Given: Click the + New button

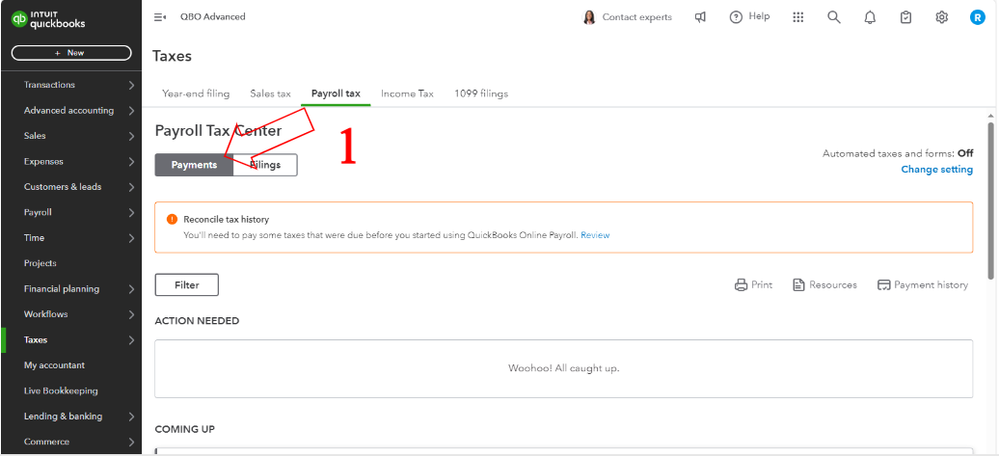Looking at the screenshot, I should (x=71, y=53).
